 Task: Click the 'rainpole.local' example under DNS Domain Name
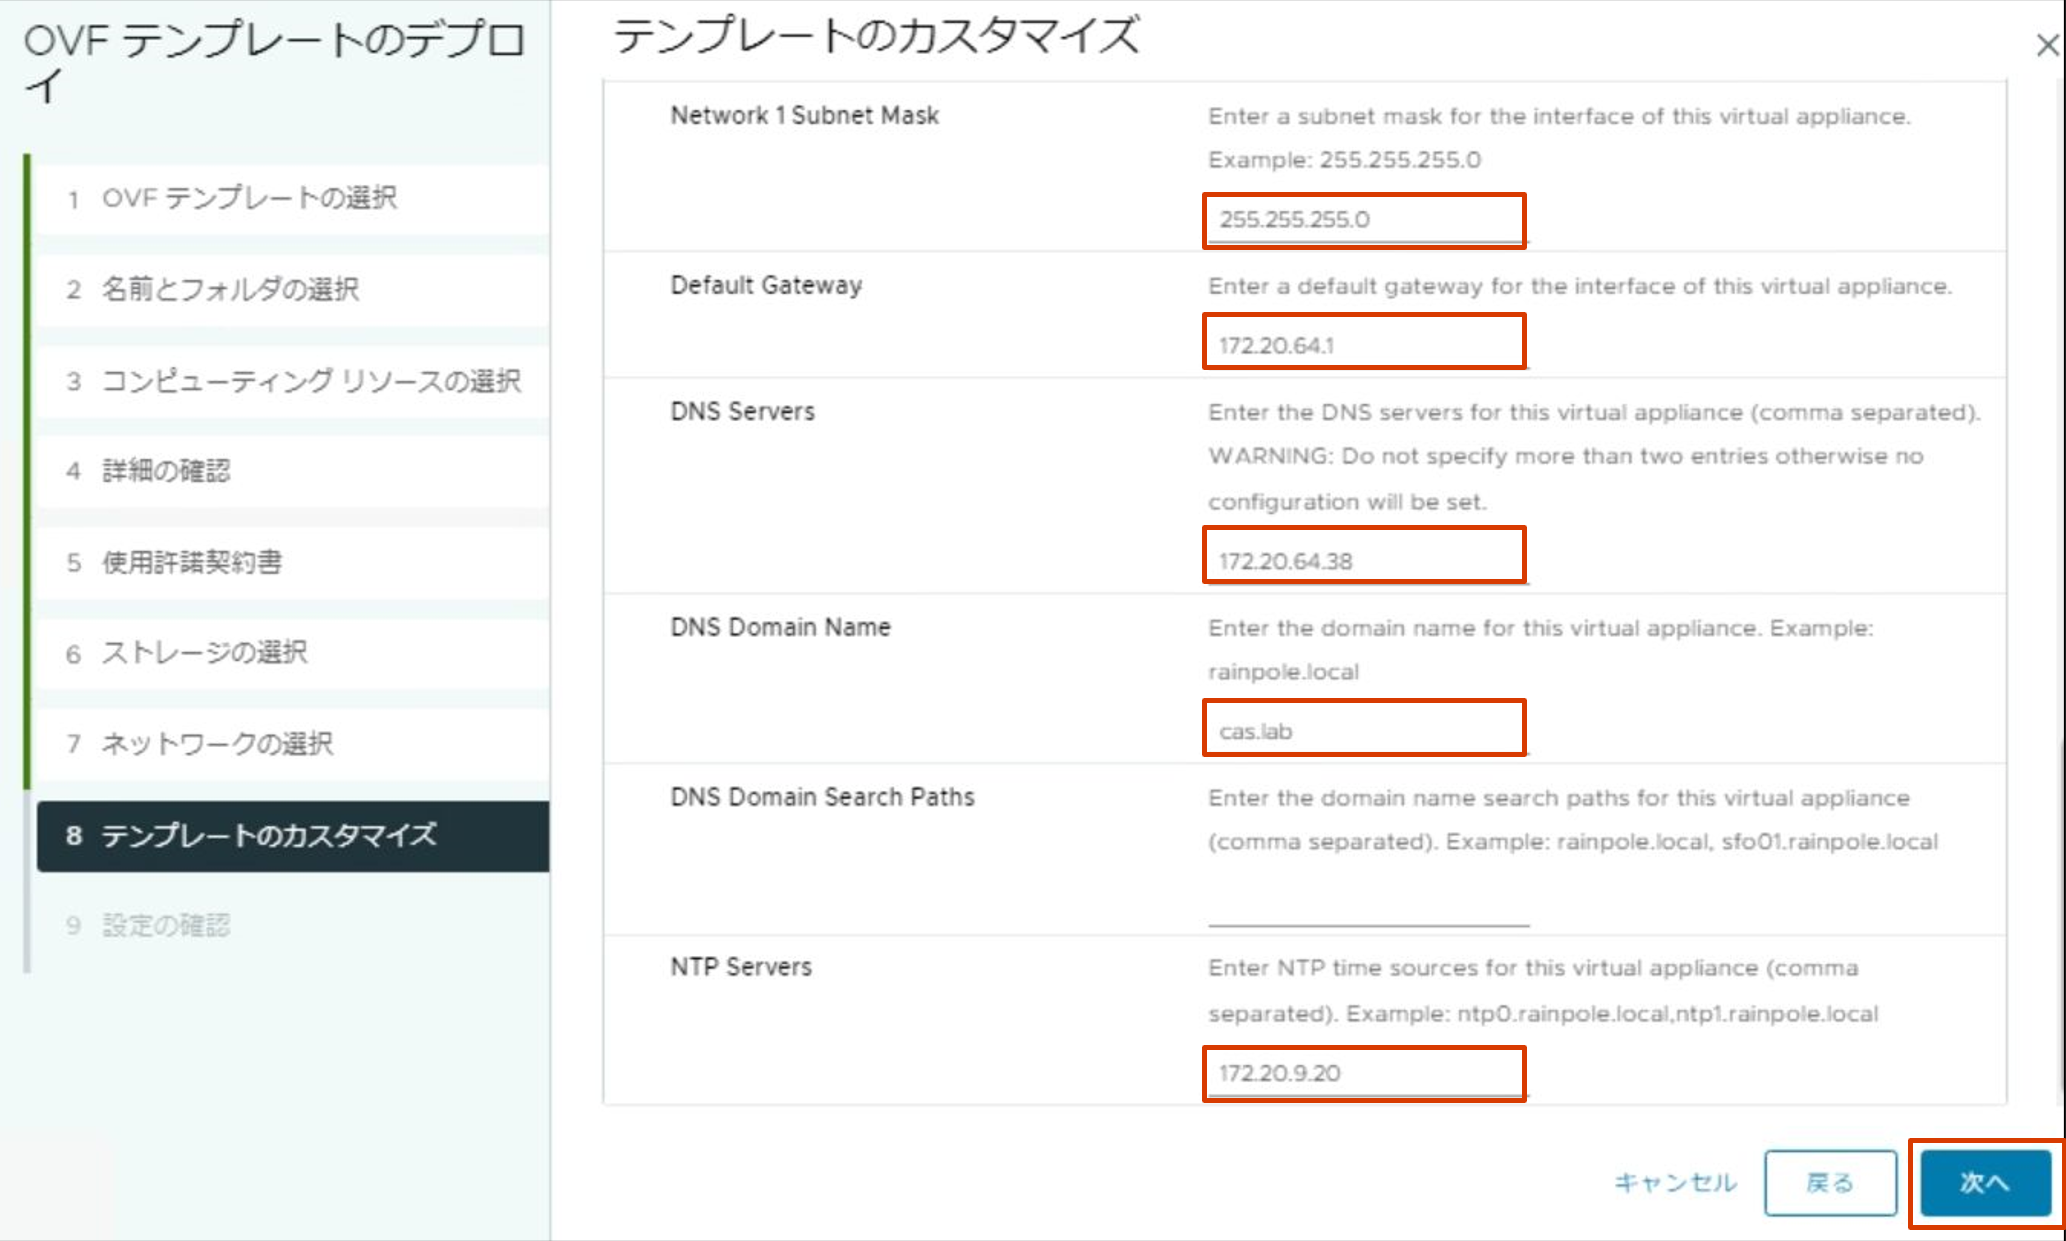(x=1283, y=672)
